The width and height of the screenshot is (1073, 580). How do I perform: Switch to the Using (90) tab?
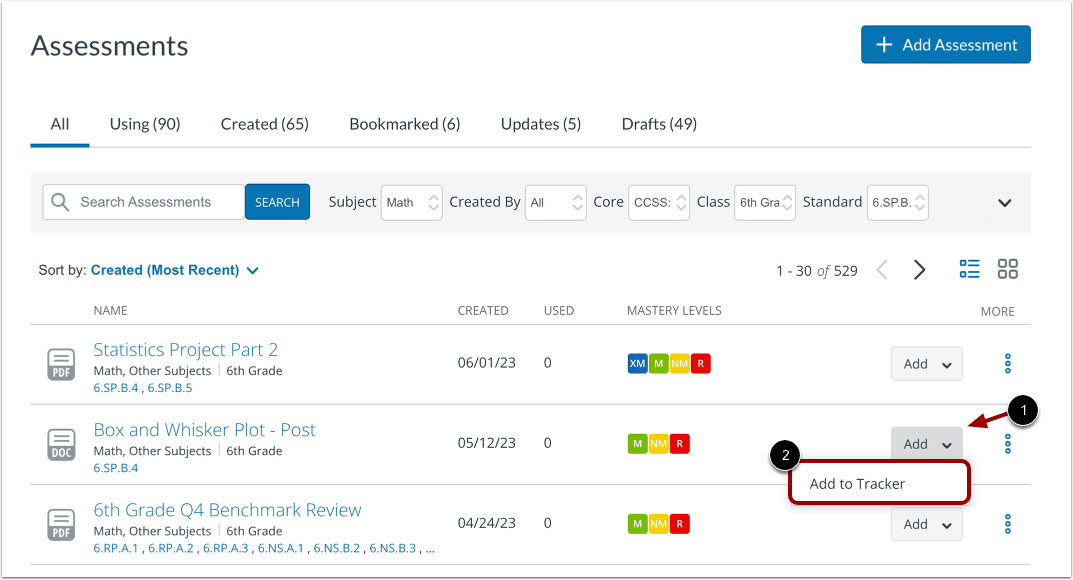[145, 124]
